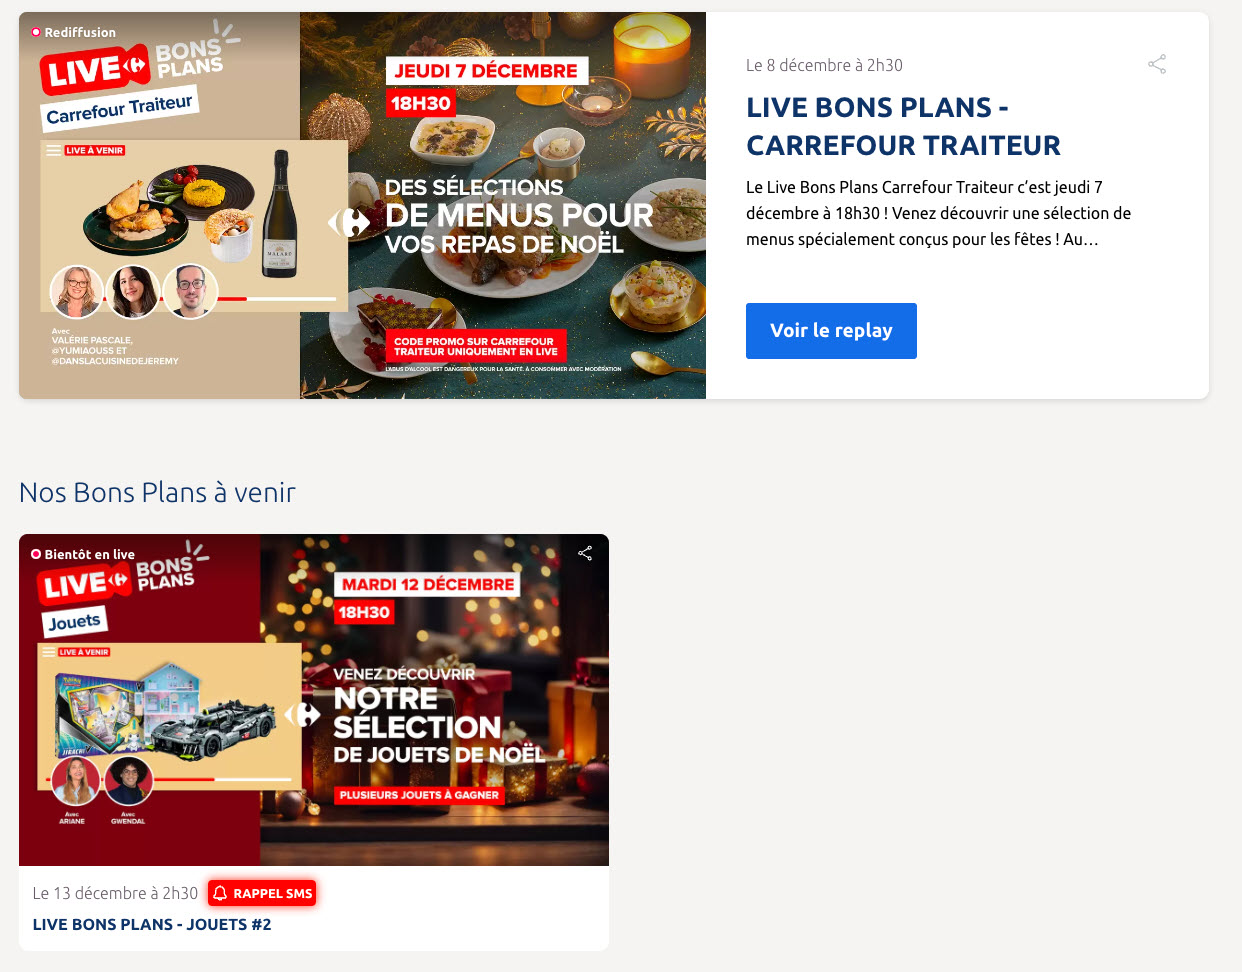Open the LIVE BONS PLANS - JOUETS #2 link
The width and height of the screenshot is (1242, 972).
pyautogui.click(x=152, y=924)
